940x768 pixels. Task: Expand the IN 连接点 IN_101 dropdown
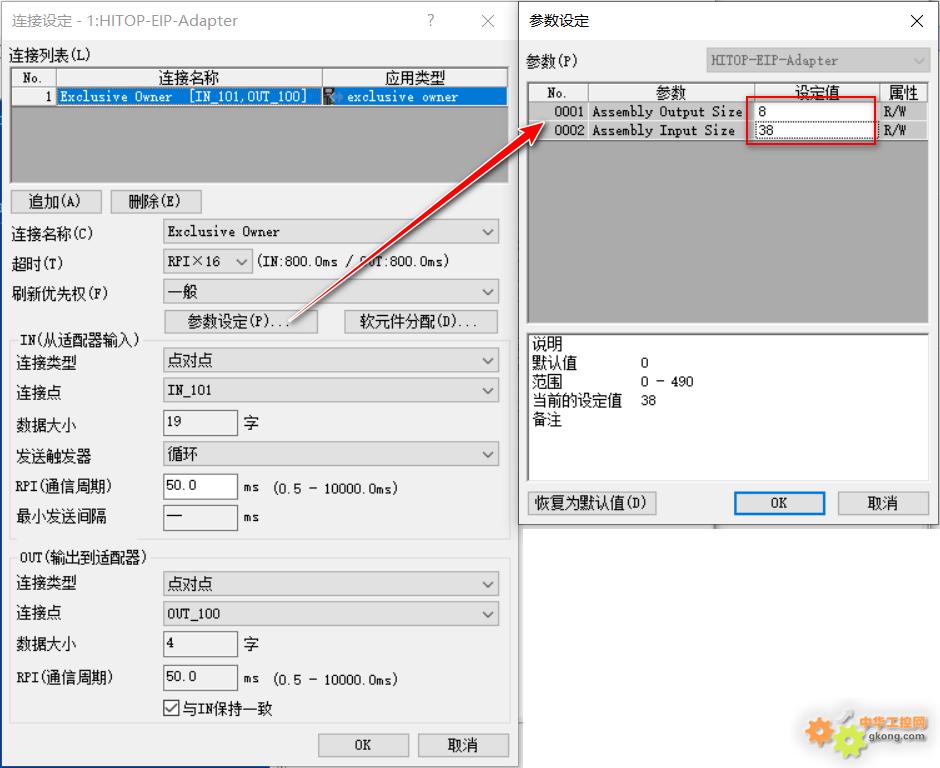488,391
